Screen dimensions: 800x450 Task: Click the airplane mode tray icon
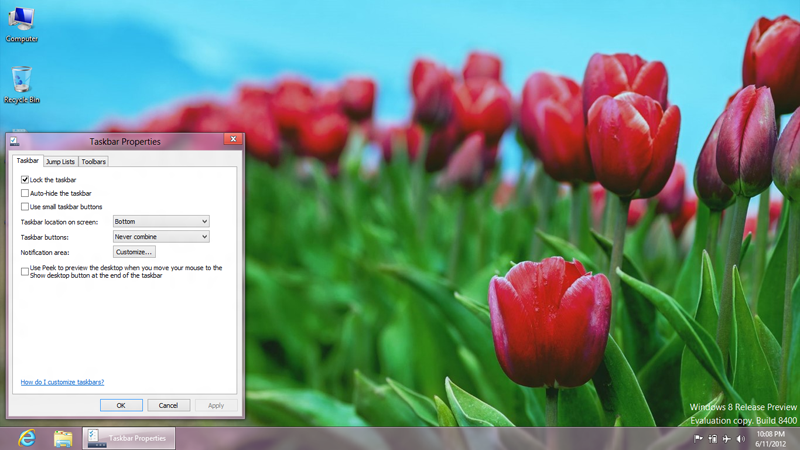pyautogui.click(x=727, y=439)
